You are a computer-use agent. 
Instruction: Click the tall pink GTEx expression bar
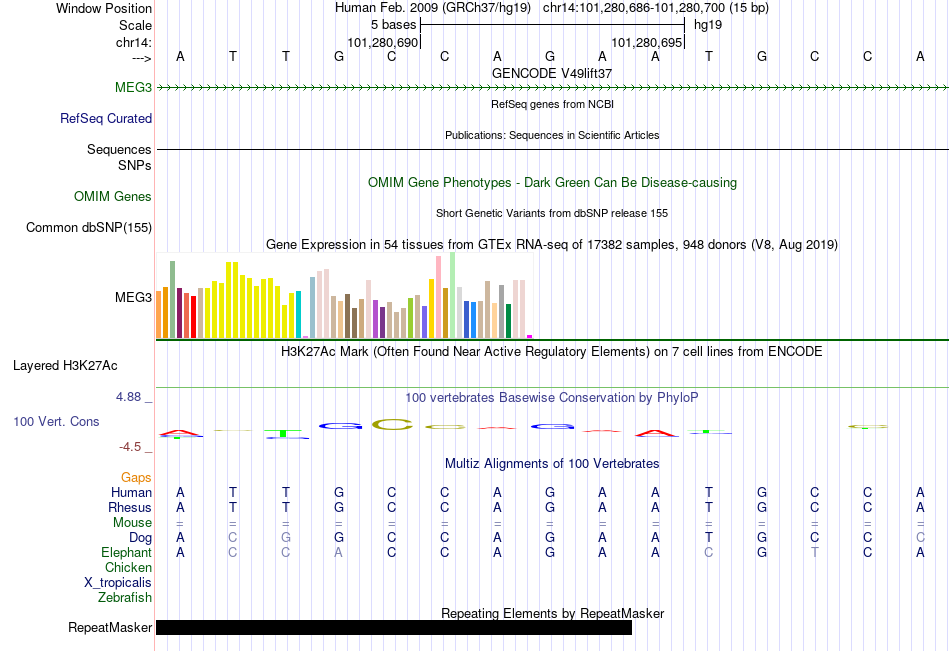pos(439,297)
